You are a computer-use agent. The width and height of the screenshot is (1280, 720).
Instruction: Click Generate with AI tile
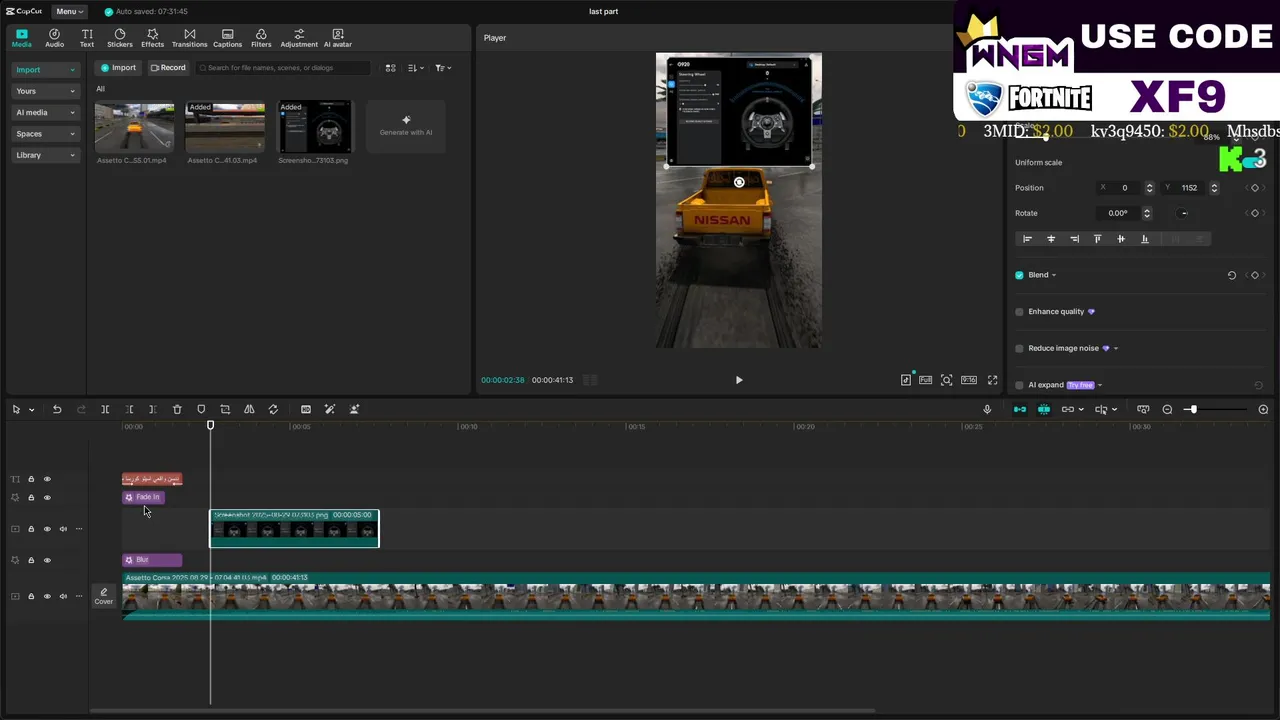click(x=406, y=126)
